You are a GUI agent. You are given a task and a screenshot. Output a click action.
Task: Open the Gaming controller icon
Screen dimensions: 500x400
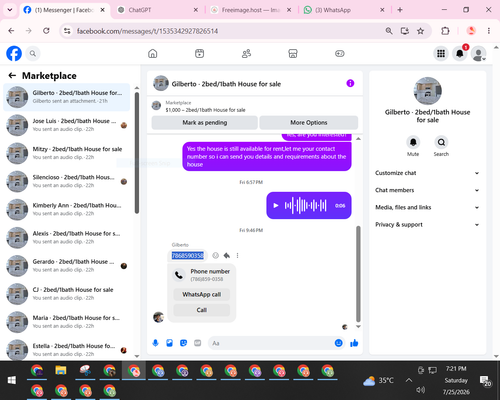[340, 53]
